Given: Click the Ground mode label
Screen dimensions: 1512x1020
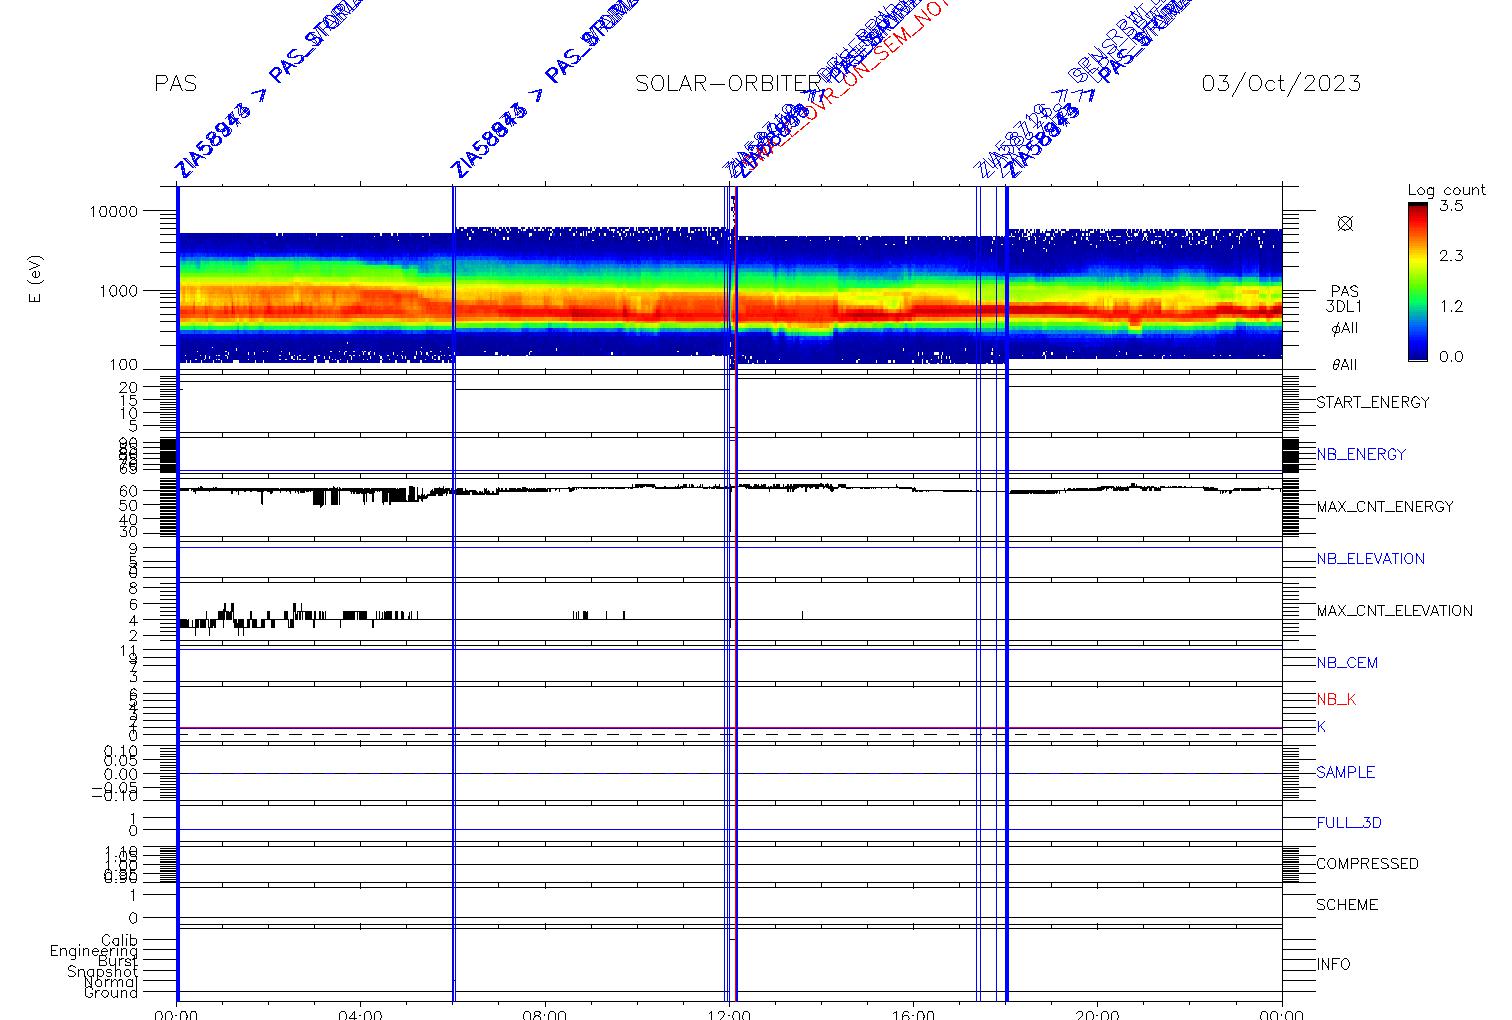Looking at the screenshot, I should point(111,992).
